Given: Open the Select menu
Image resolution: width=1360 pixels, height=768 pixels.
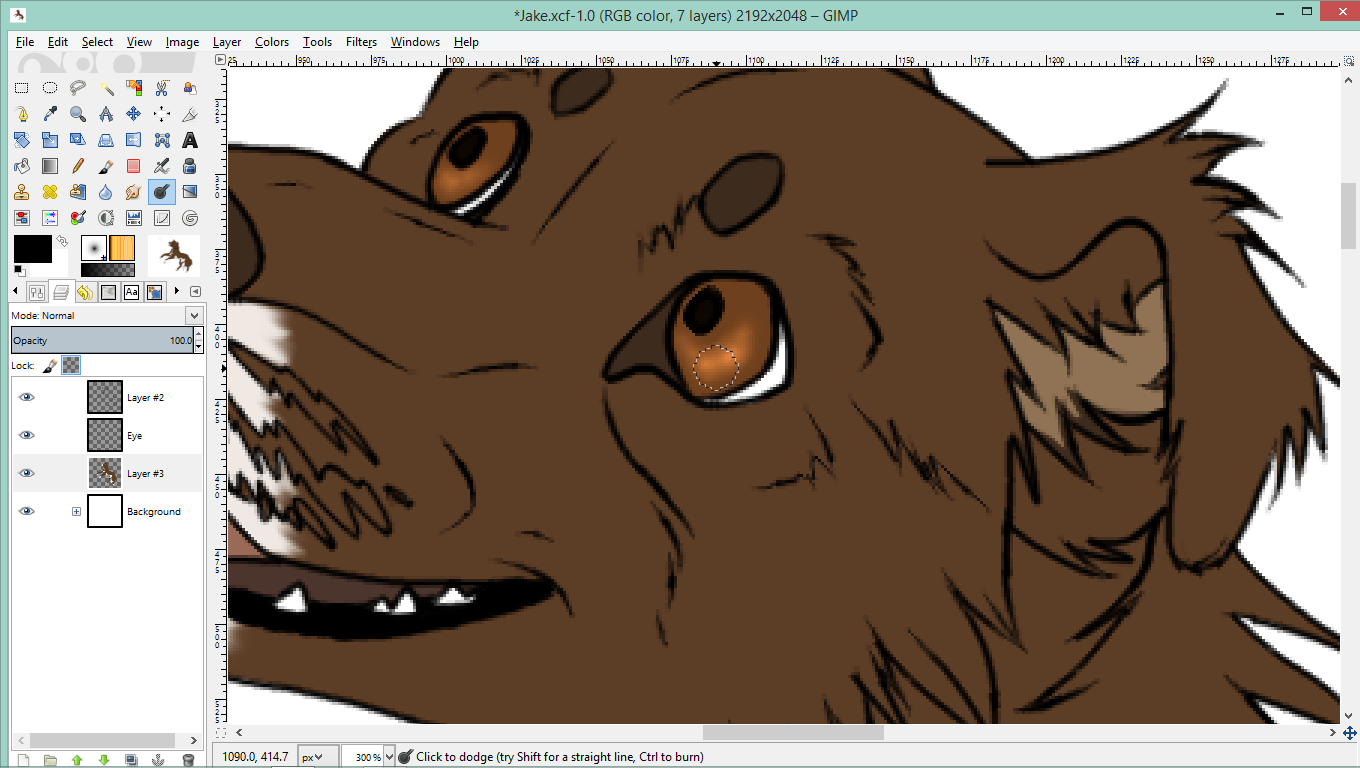Looking at the screenshot, I should (x=97, y=42).
